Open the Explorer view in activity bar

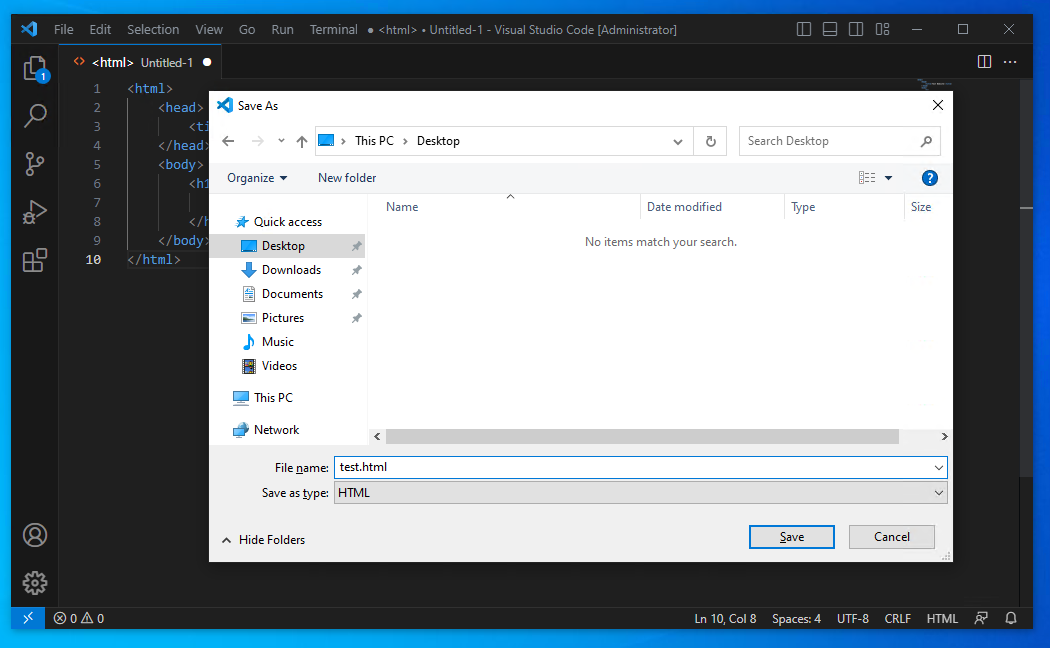(x=35, y=69)
